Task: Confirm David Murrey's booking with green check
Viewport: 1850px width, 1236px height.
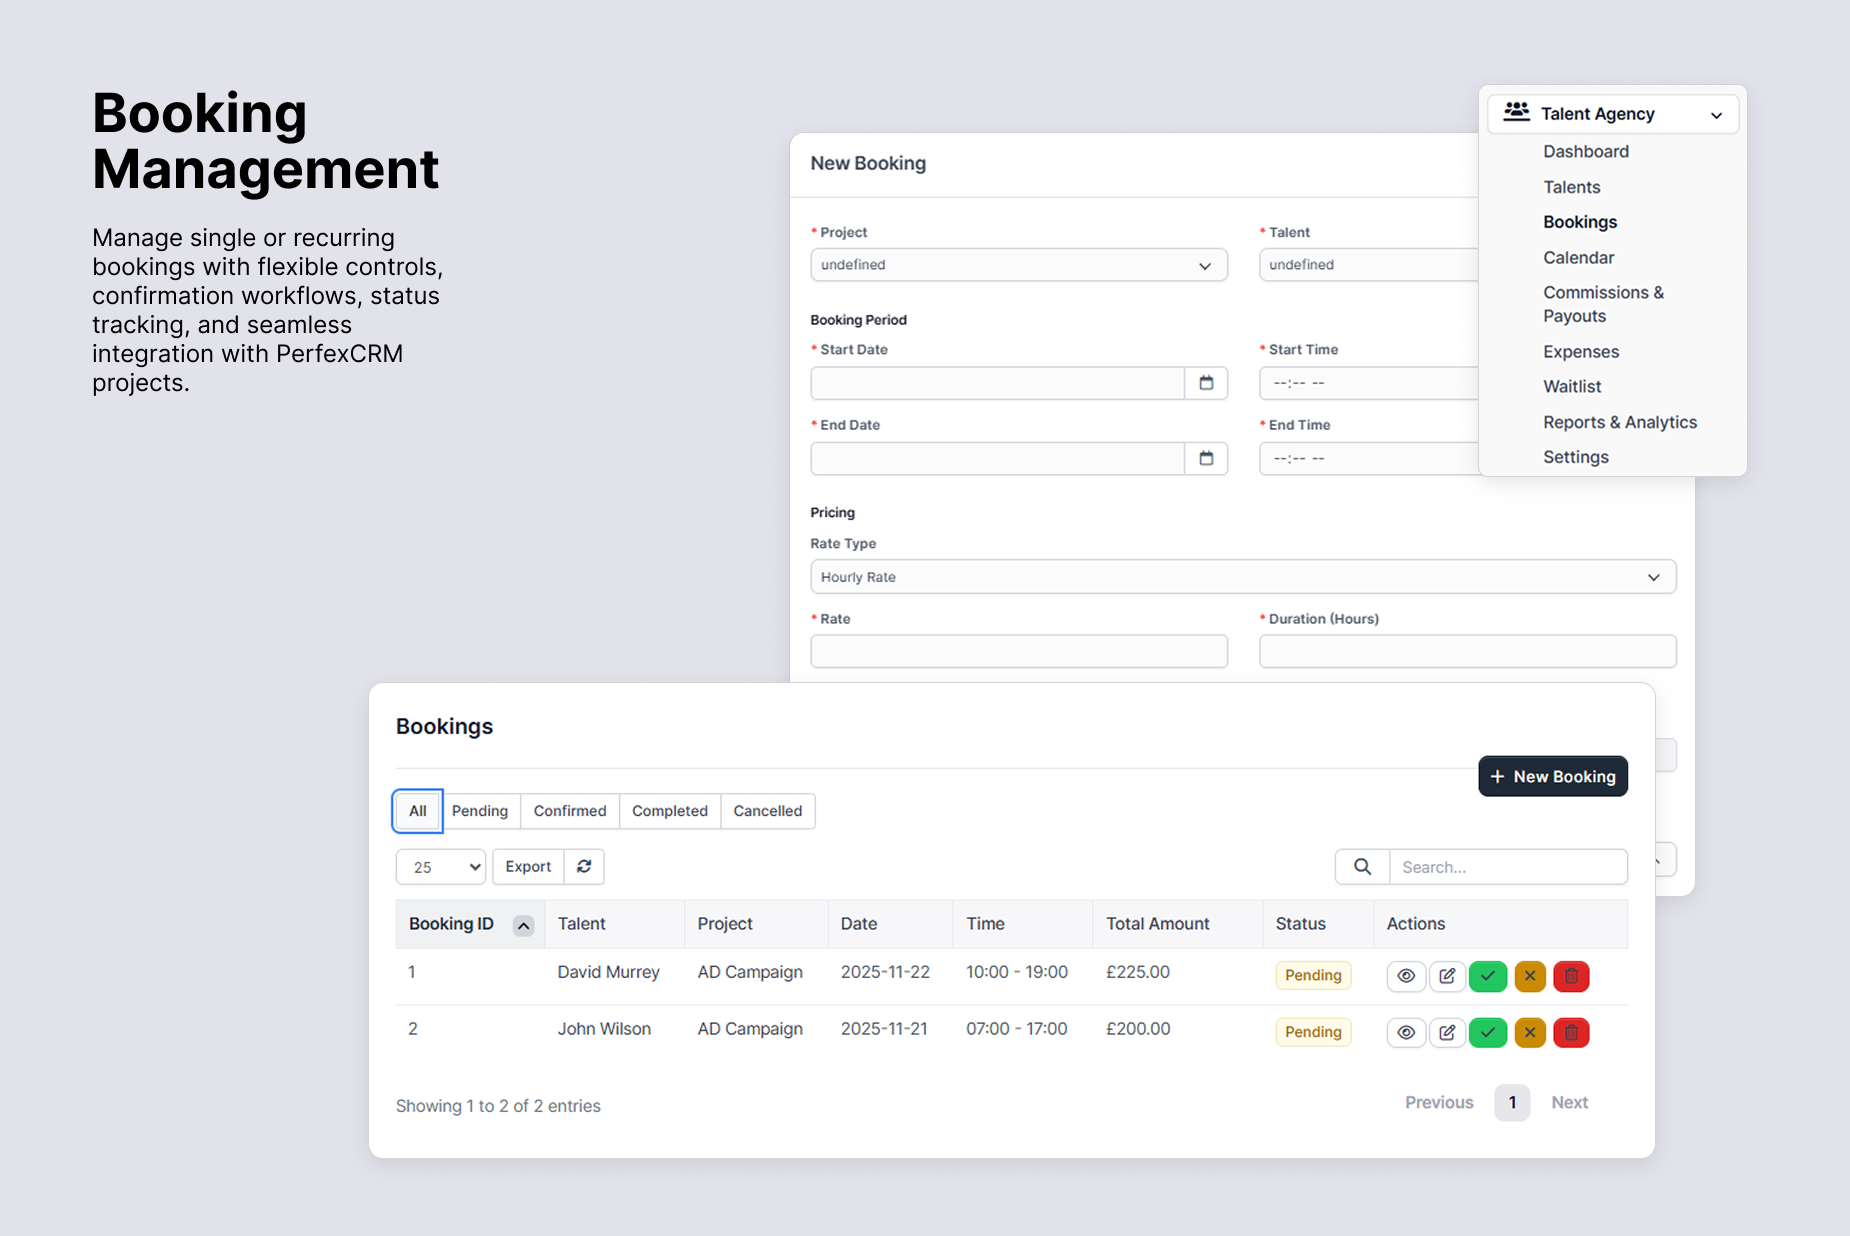Action: tap(1488, 976)
